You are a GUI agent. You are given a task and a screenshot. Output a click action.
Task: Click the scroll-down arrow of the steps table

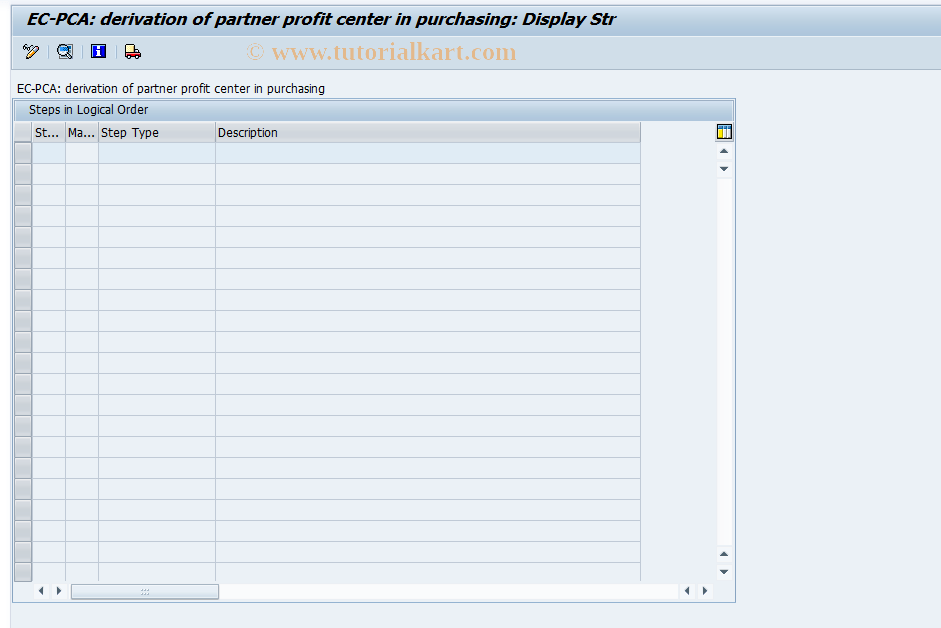[722, 169]
